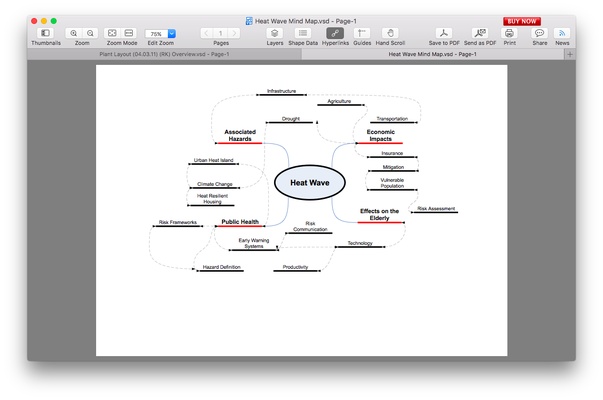The height and width of the screenshot is (400, 603).
Task: Click the Climate Change subtopic
Action: click(215, 184)
